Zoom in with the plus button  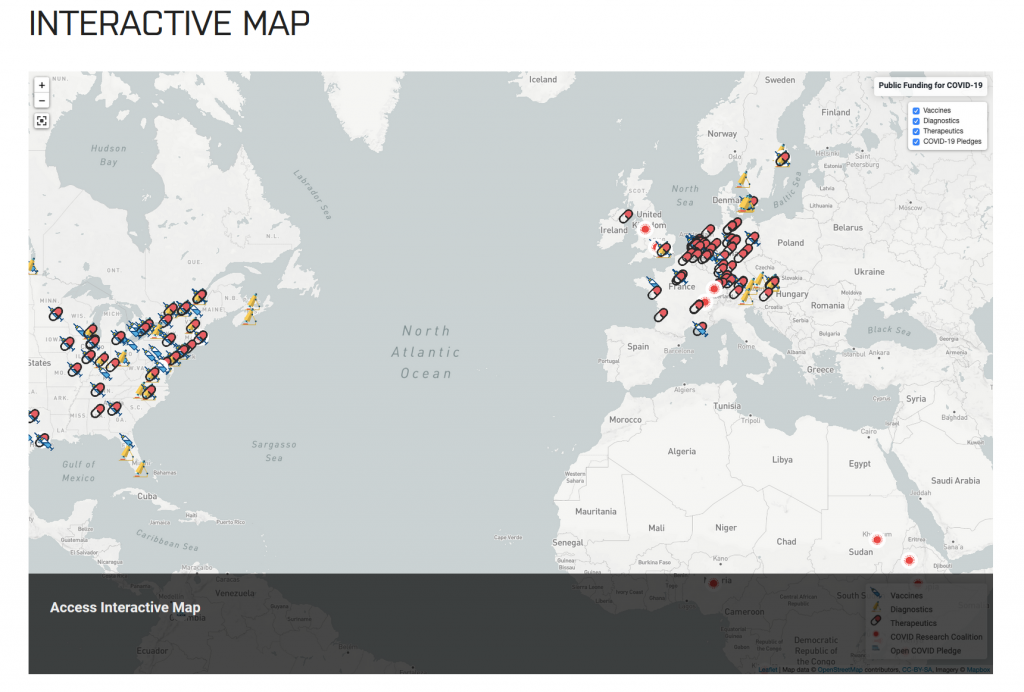(42, 85)
